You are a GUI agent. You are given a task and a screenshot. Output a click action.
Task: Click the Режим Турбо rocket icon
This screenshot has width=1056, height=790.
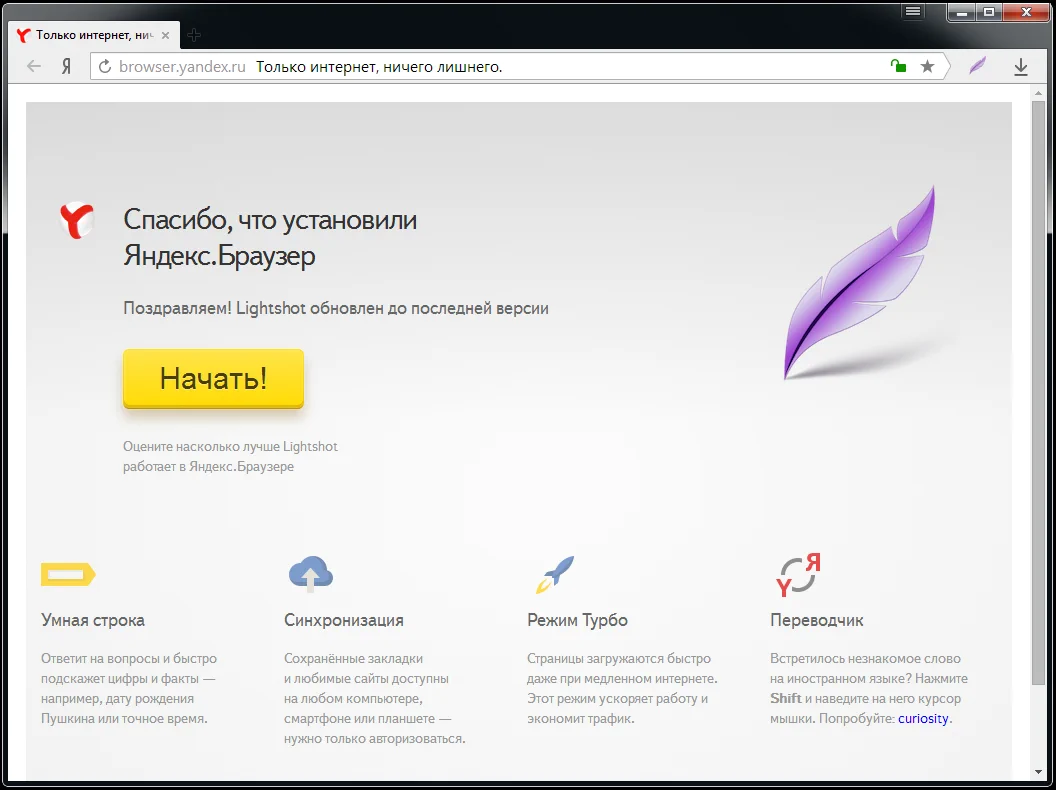[555, 574]
